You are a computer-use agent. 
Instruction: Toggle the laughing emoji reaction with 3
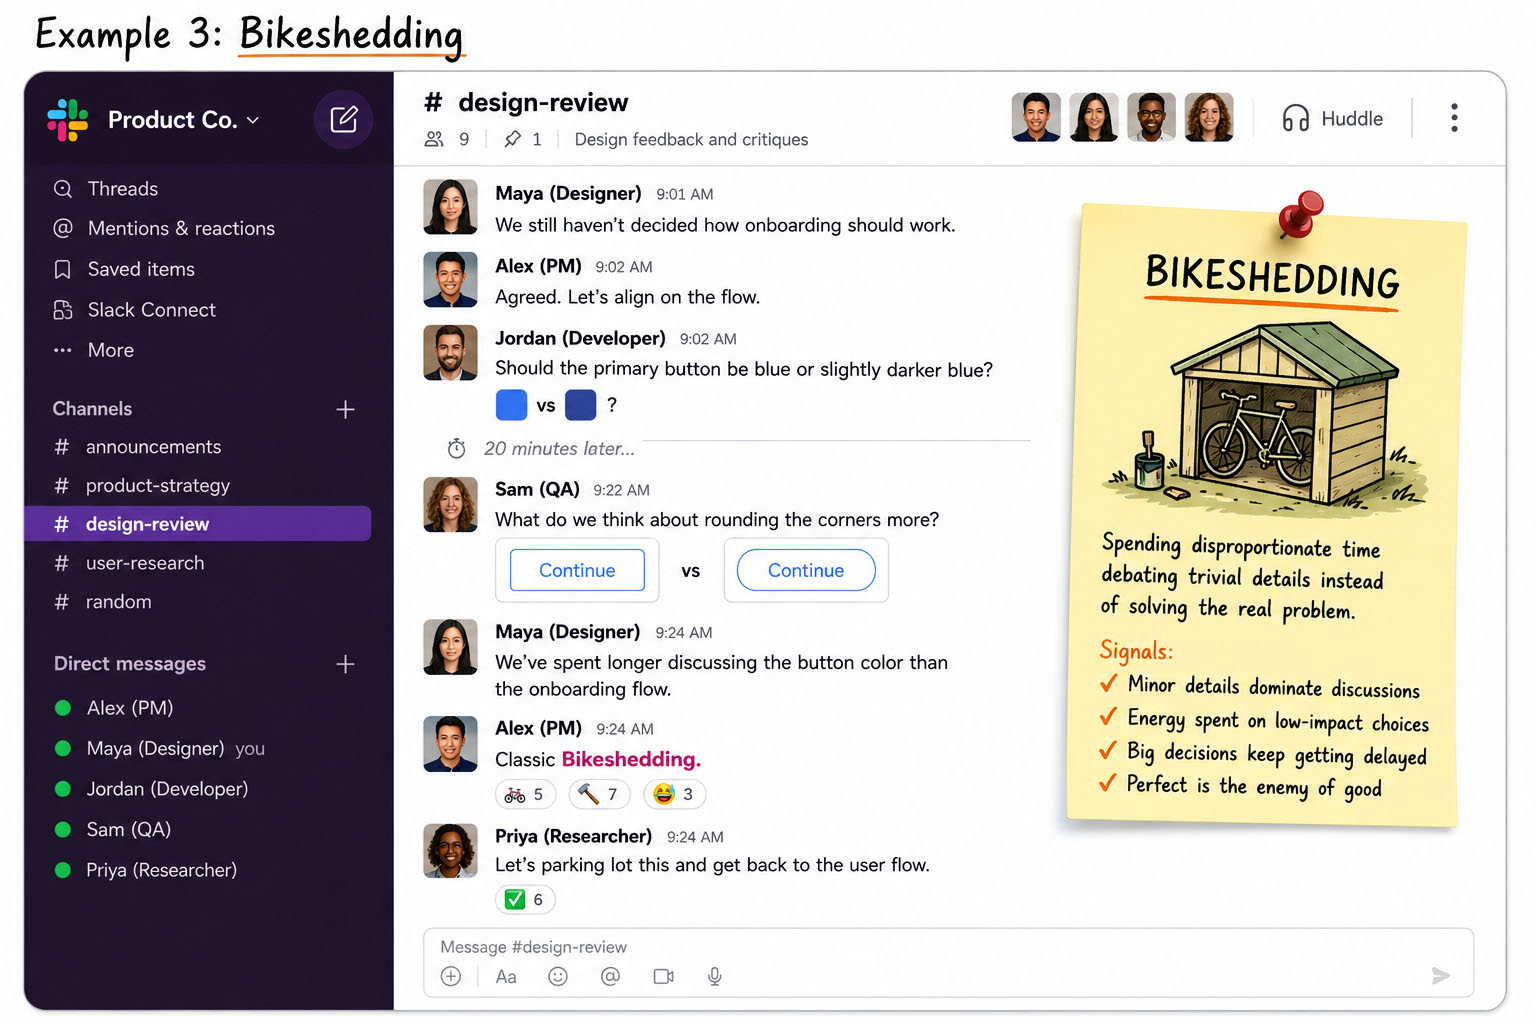click(x=674, y=794)
